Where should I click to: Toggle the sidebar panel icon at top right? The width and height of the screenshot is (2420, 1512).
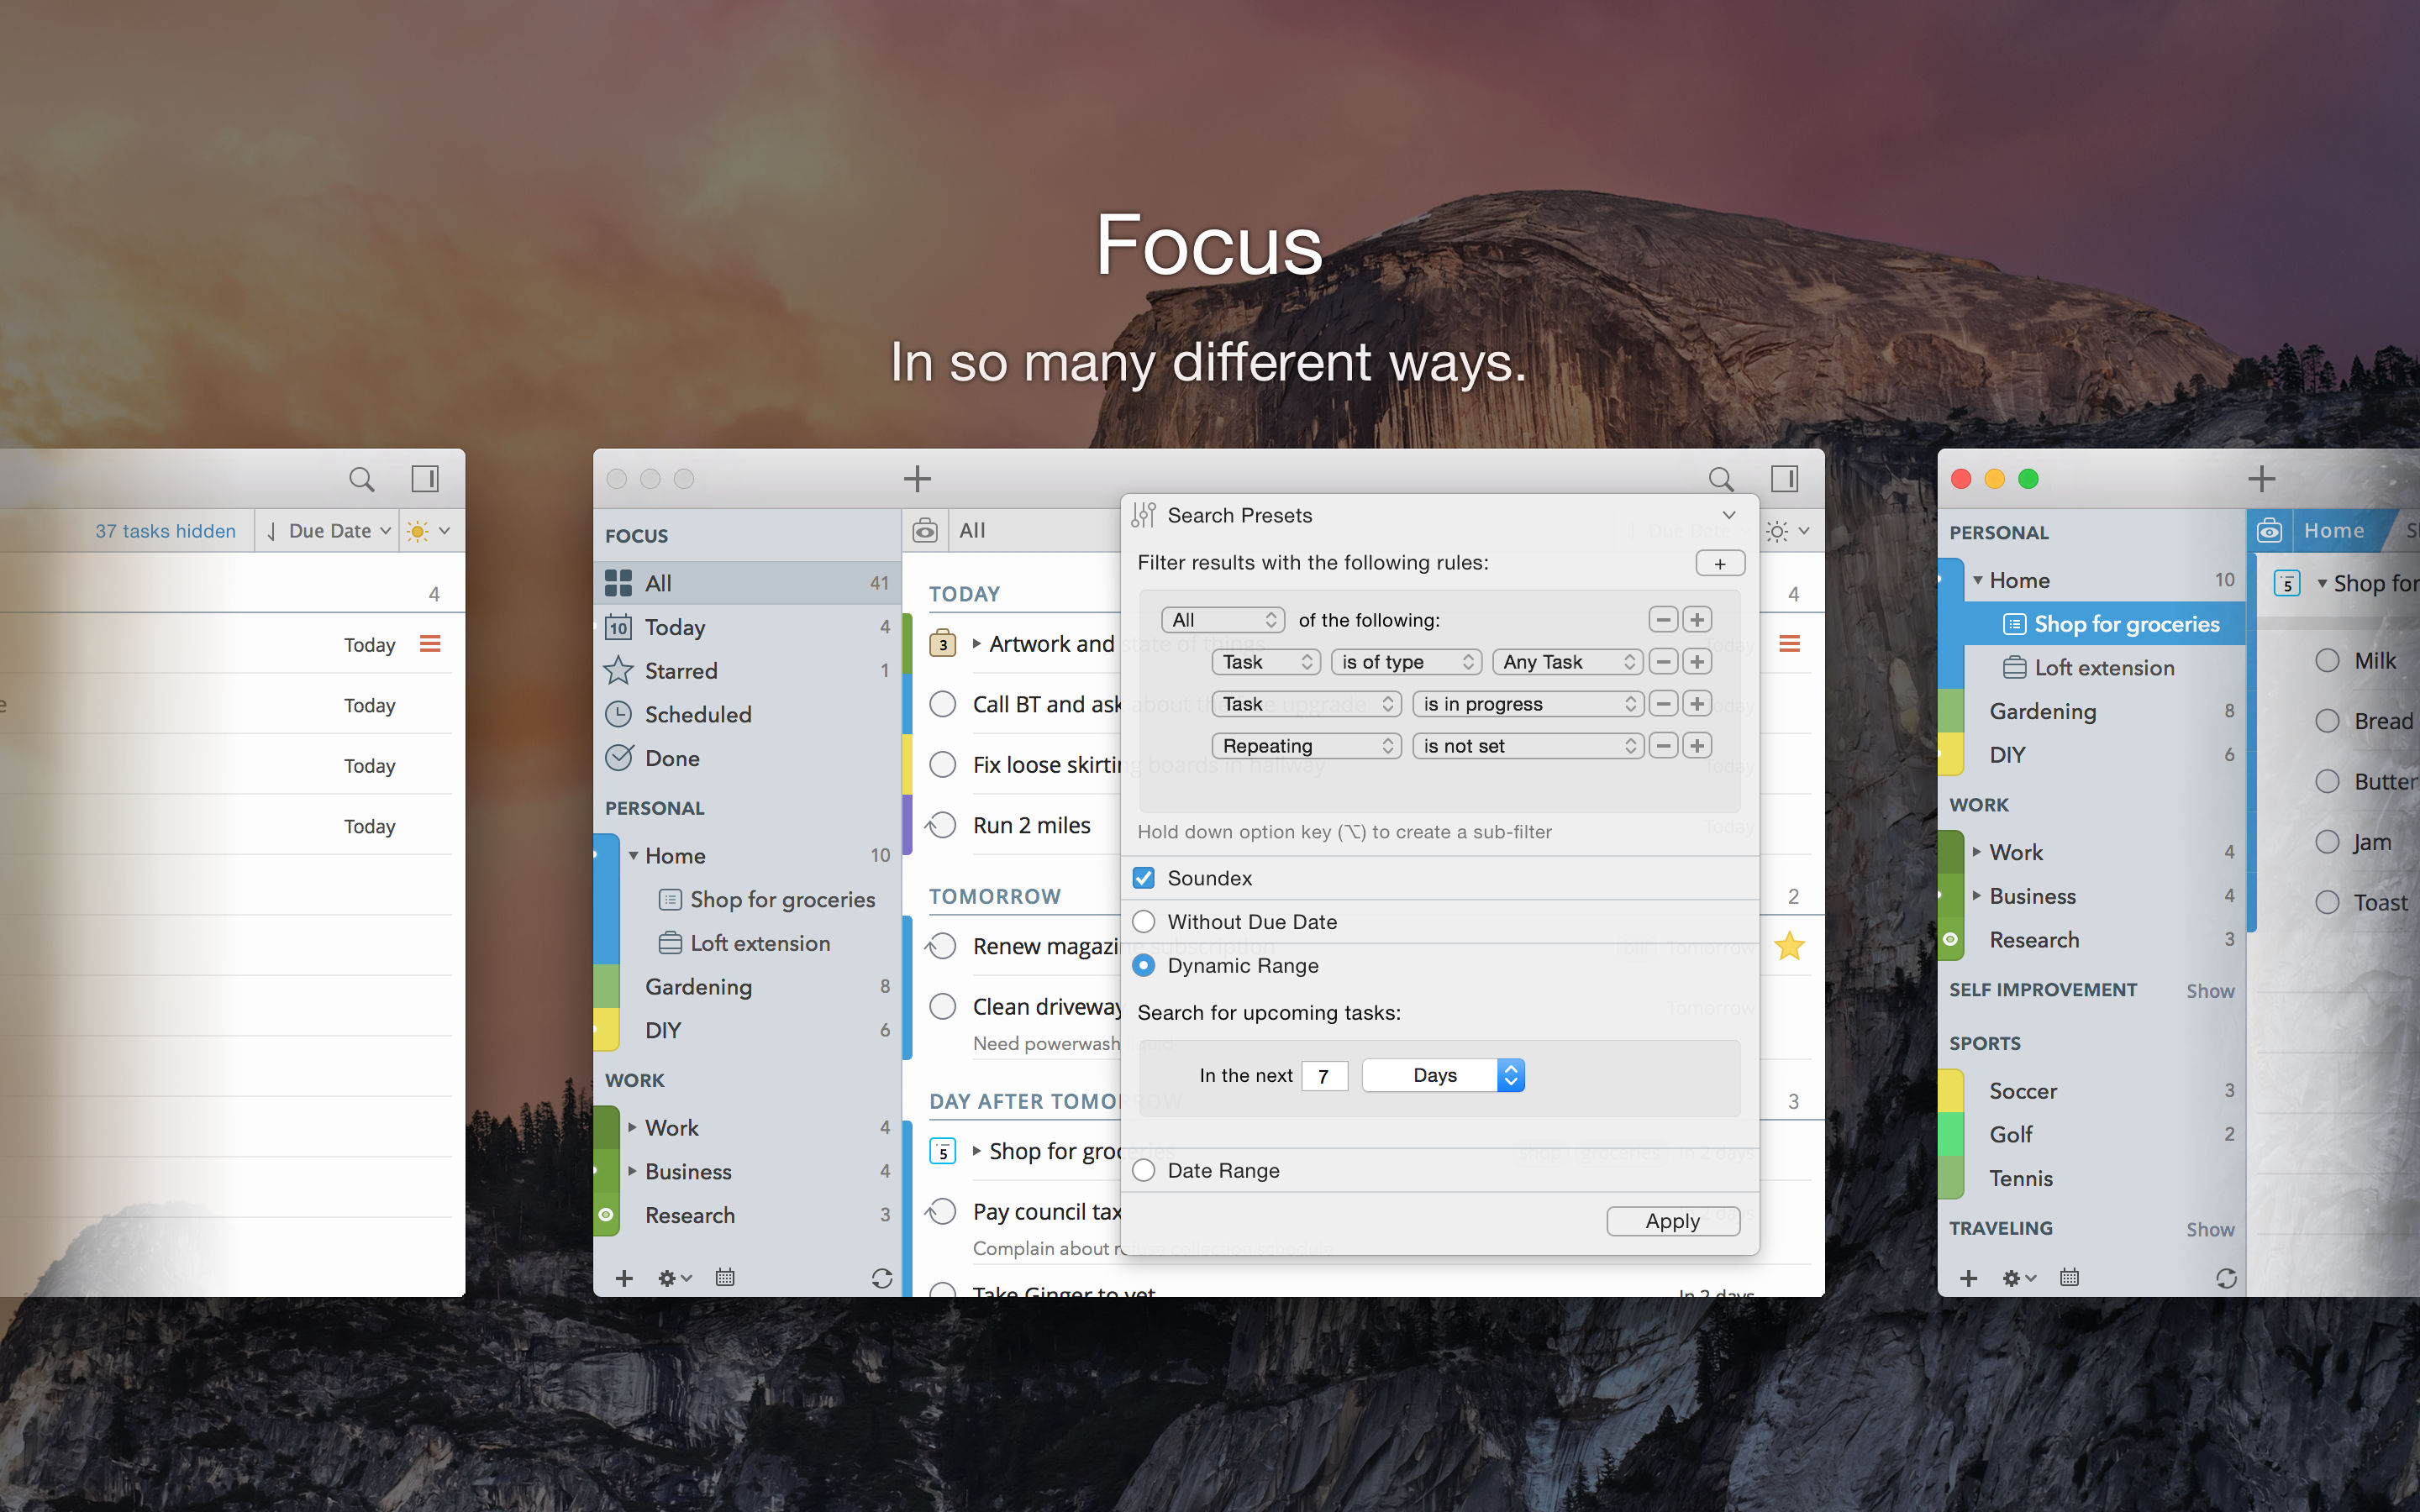(1787, 479)
